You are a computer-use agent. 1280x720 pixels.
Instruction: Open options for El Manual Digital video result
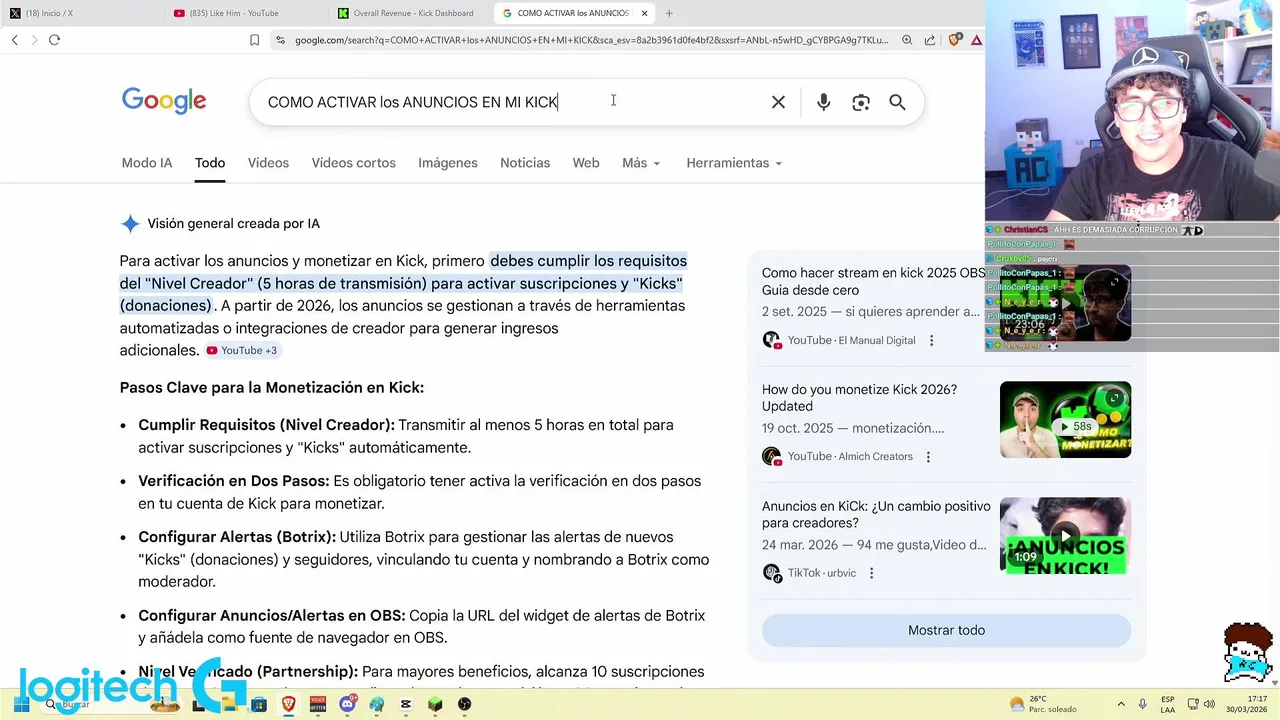coord(931,340)
